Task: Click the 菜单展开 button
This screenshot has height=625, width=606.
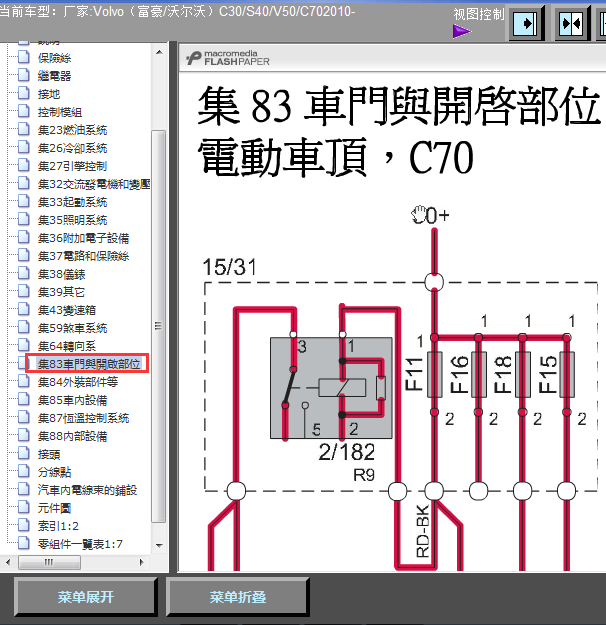Action: click(85, 597)
